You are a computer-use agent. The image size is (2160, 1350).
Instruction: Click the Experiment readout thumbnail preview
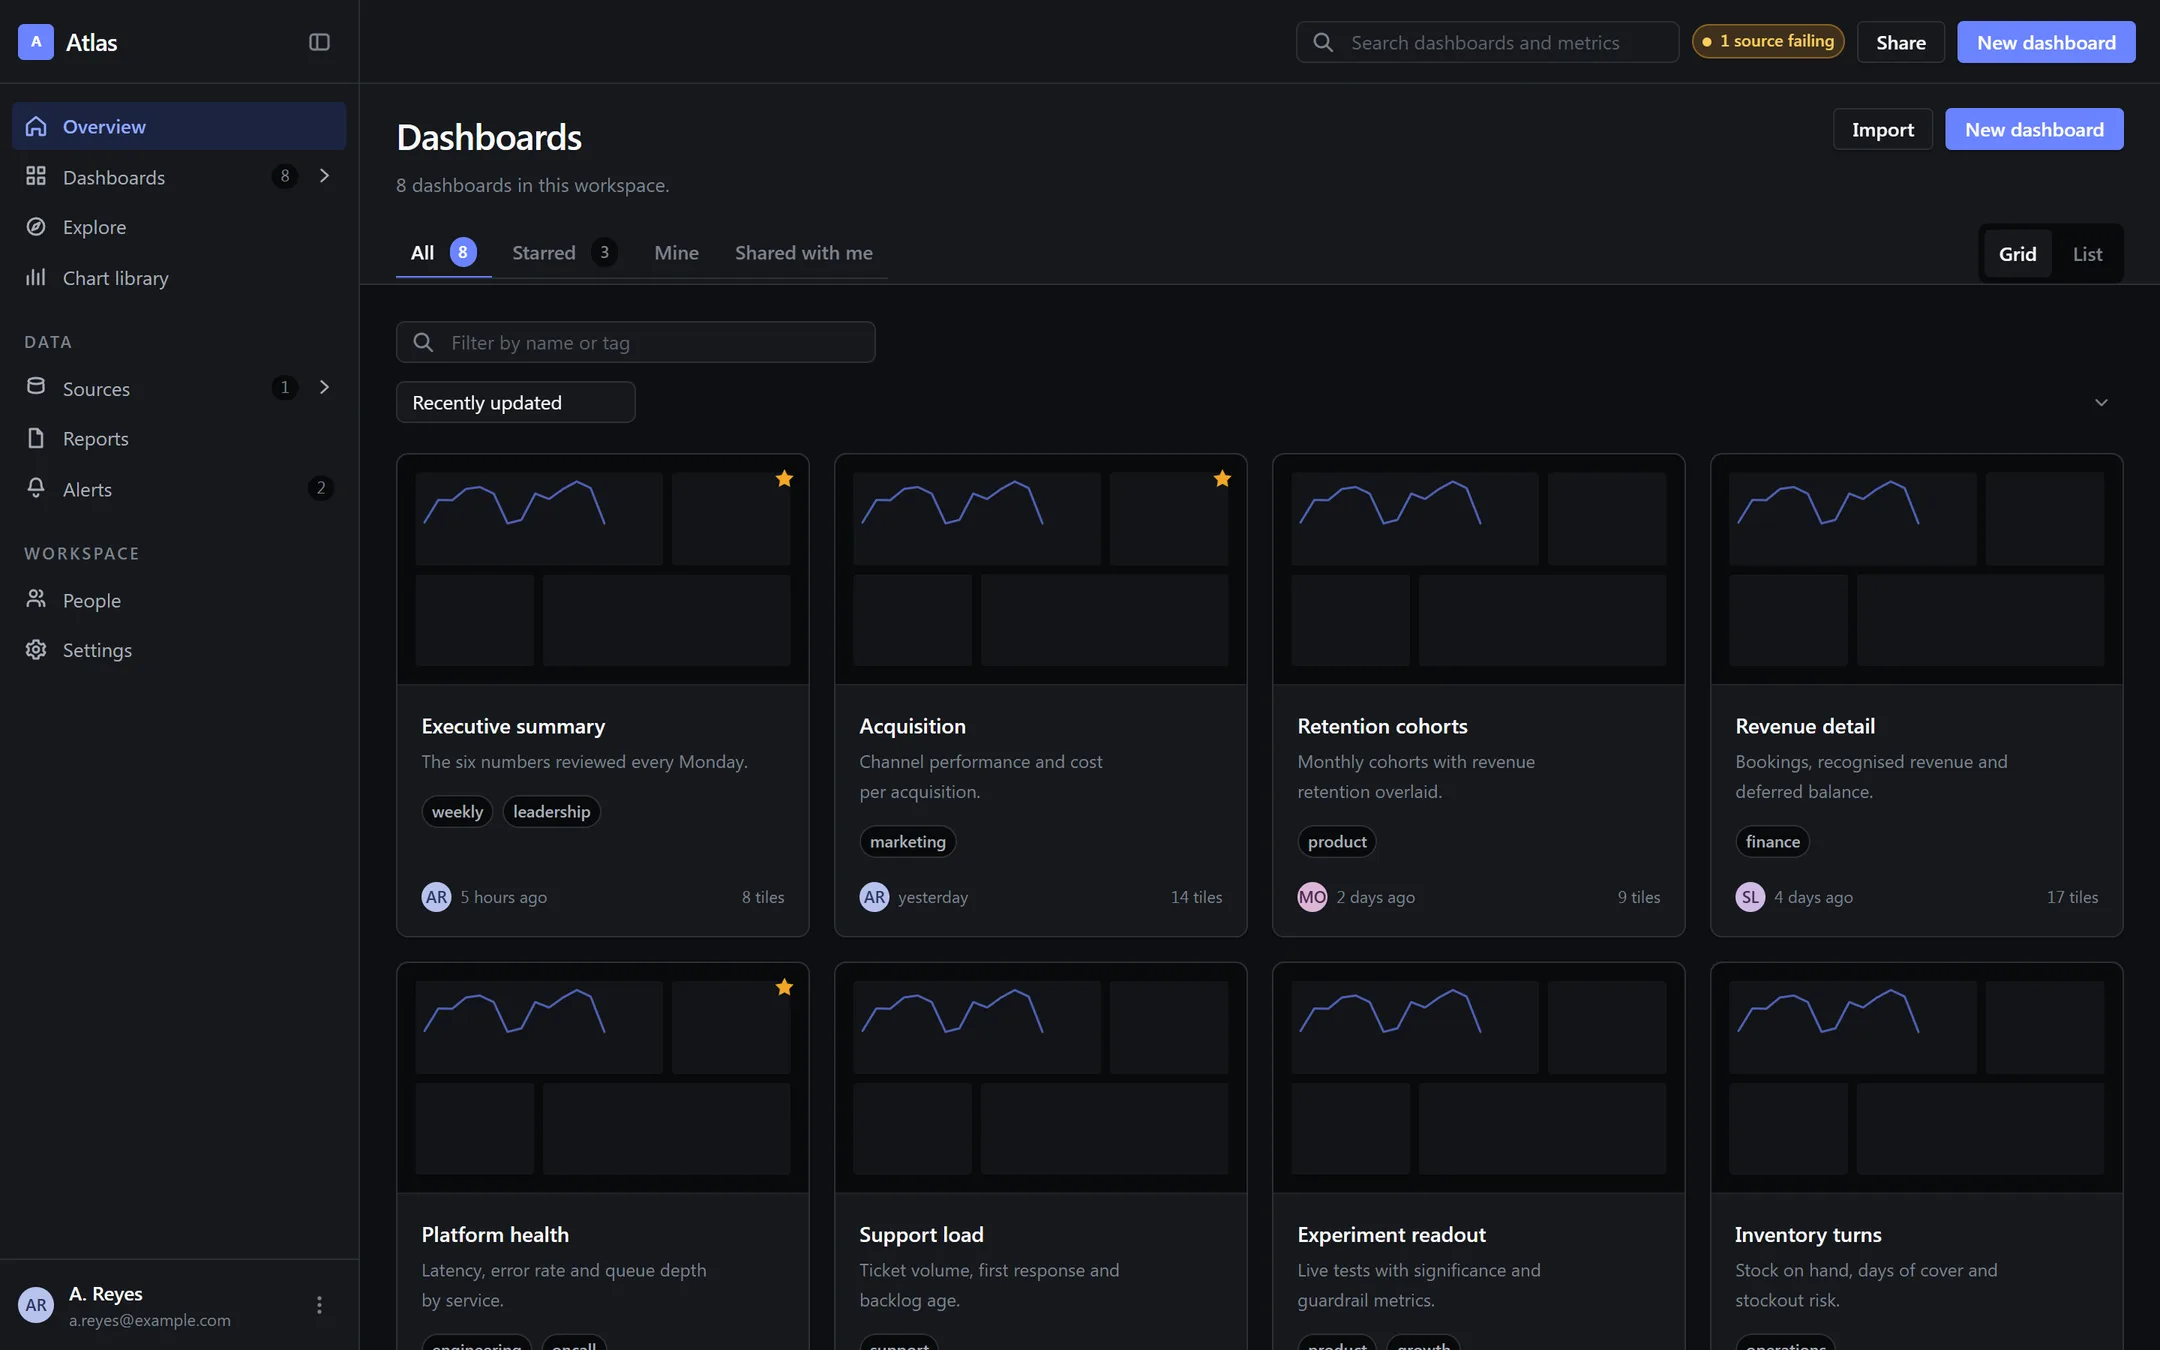(x=1479, y=1078)
